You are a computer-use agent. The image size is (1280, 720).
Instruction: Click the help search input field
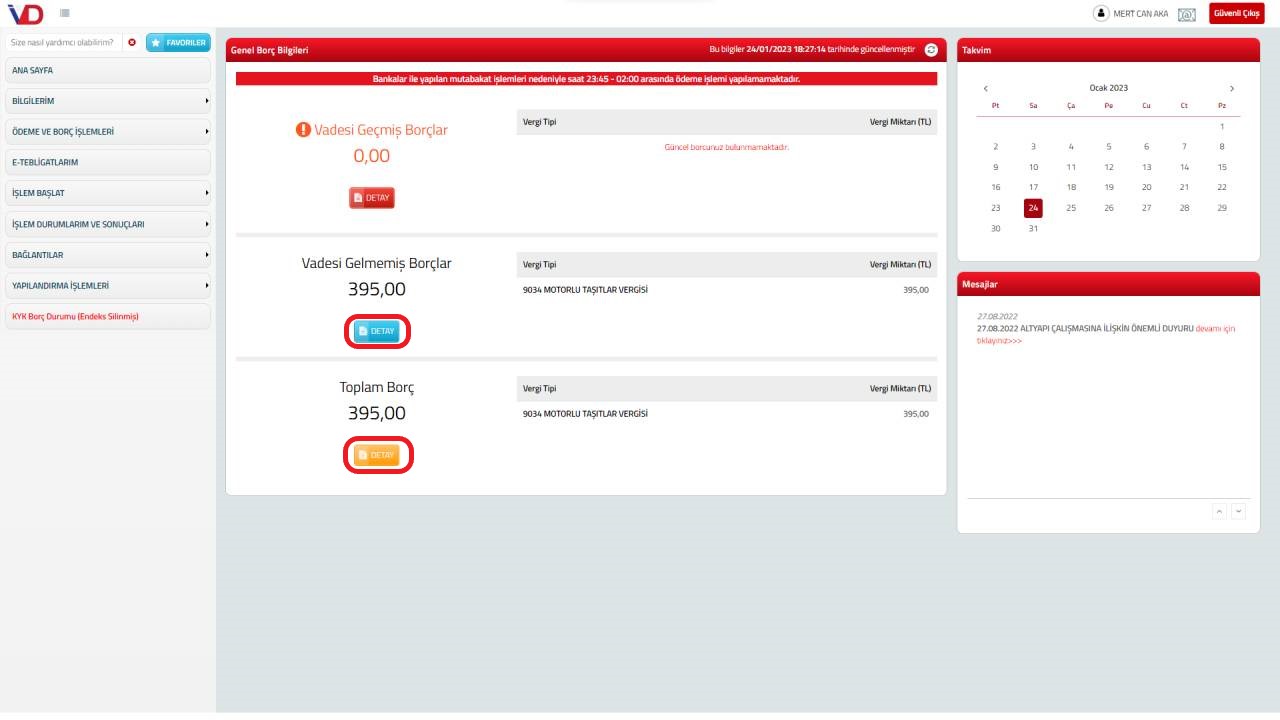coord(62,43)
